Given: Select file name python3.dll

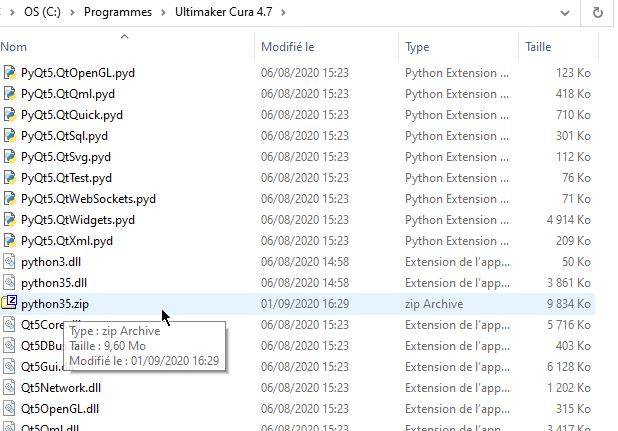Looking at the screenshot, I should coord(51,262).
